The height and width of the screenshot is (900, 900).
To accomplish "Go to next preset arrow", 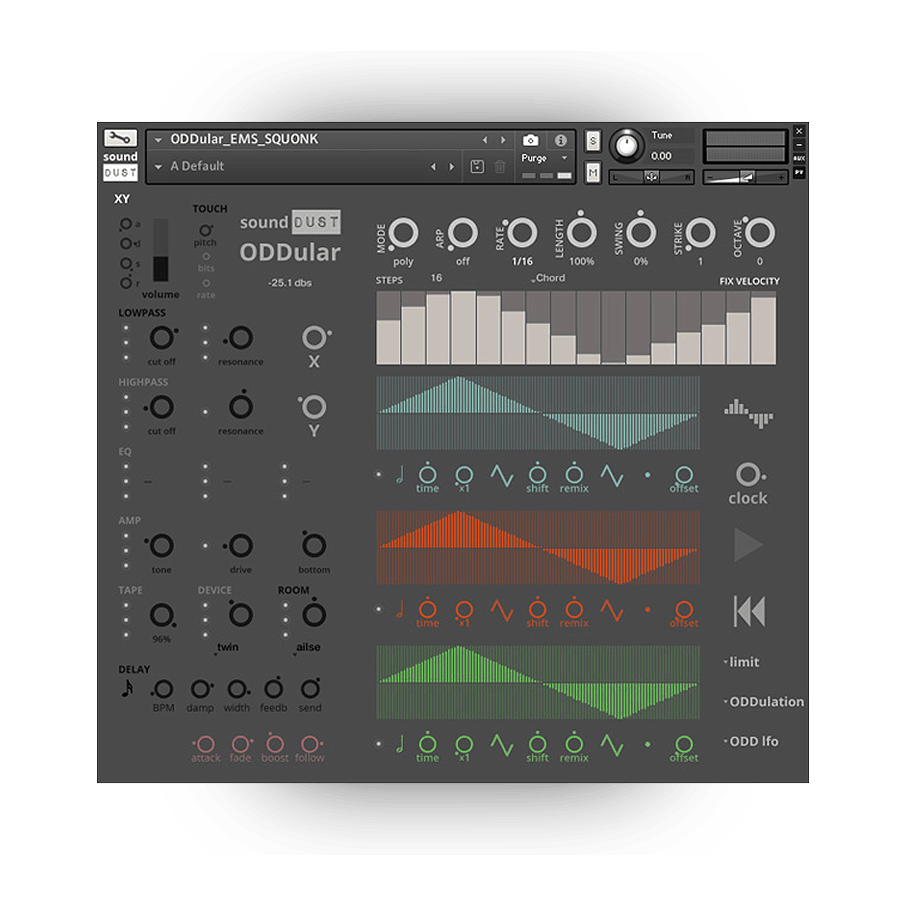I will (x=452, y=166).
